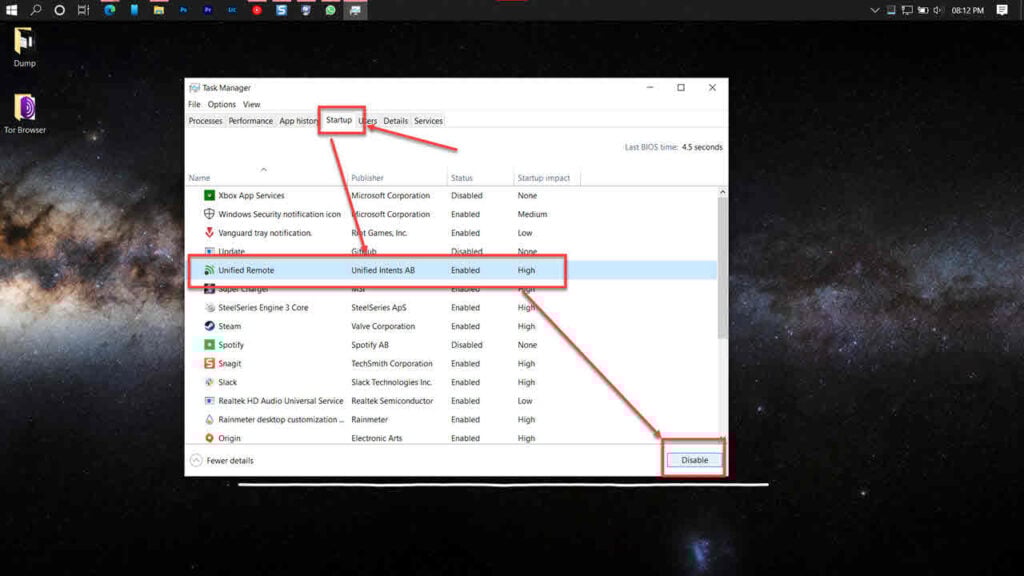Screen dimensions: 1024x576
Task: Click the scroll-up arrow of startup list
Action: tap(722, 192)
